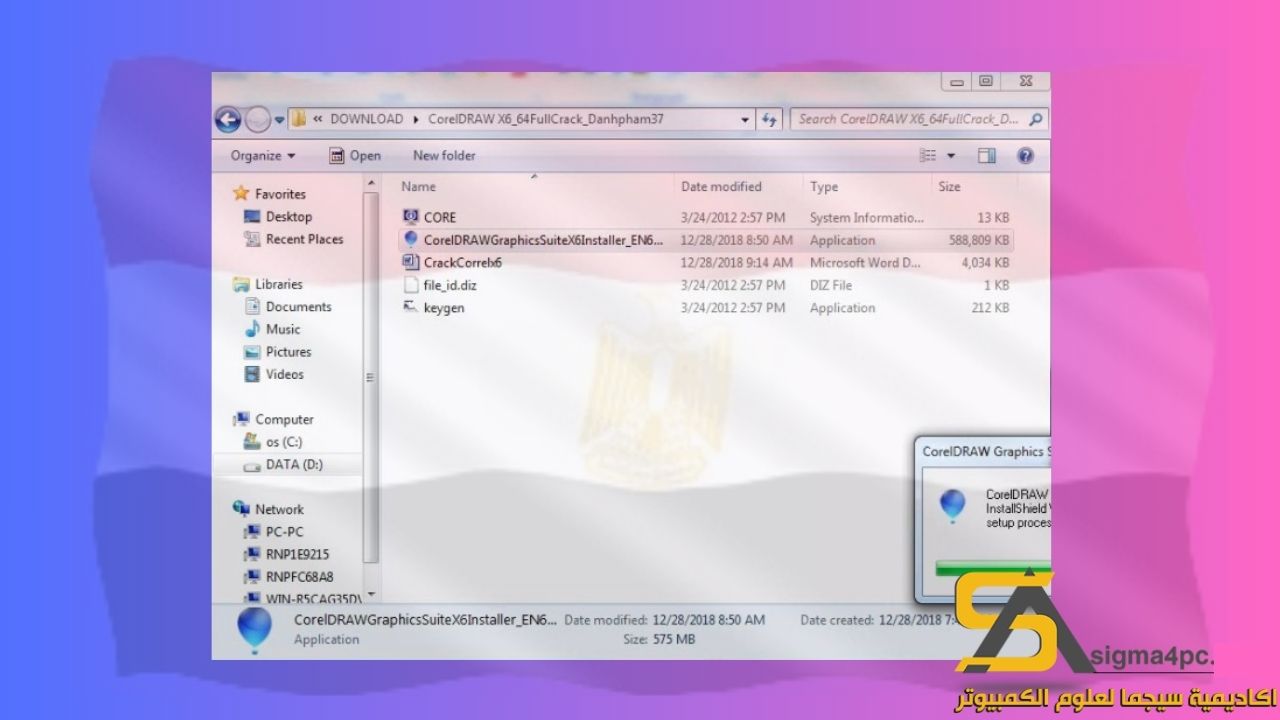1280x720 pixels.
Task: Open the address bar history dropdown
Action: tap(745, 119)
